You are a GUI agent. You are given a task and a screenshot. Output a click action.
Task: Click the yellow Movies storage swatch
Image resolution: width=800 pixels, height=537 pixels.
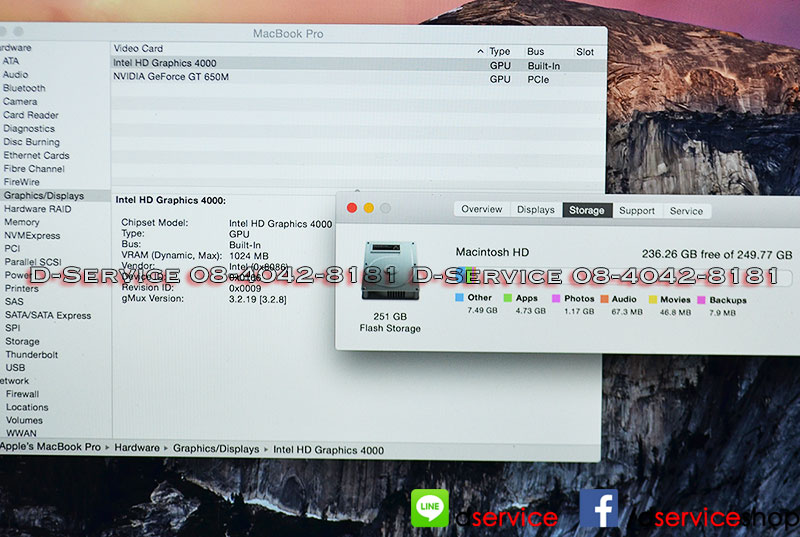[653, 299]
